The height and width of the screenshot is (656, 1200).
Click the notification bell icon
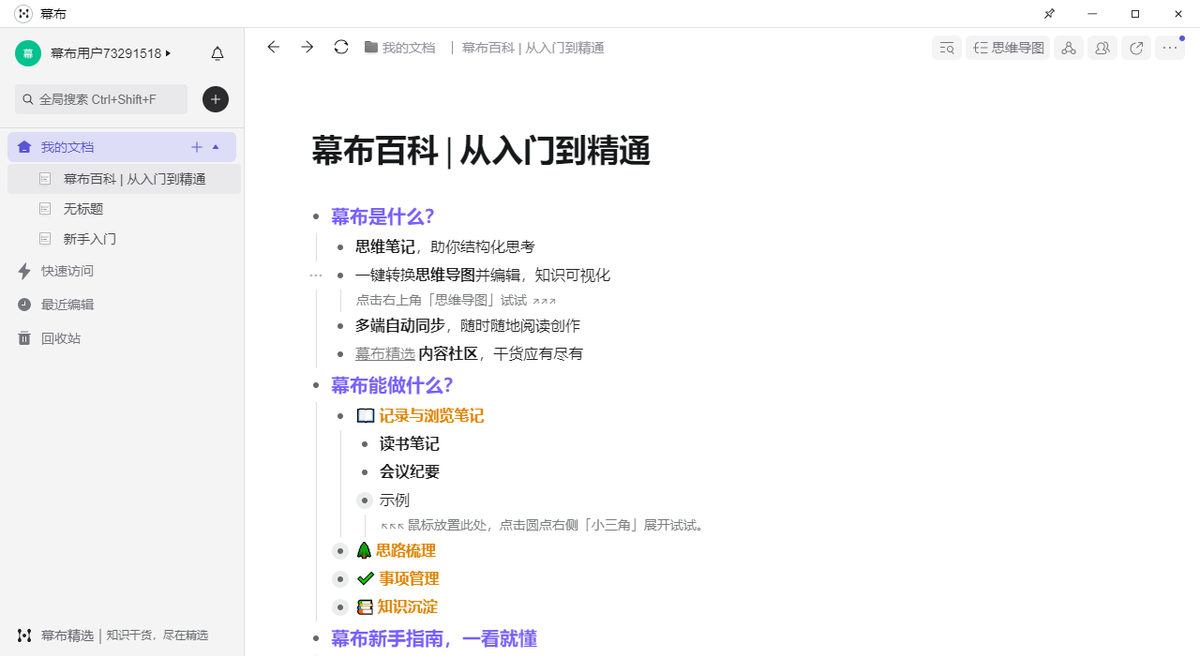coord(217,54)
